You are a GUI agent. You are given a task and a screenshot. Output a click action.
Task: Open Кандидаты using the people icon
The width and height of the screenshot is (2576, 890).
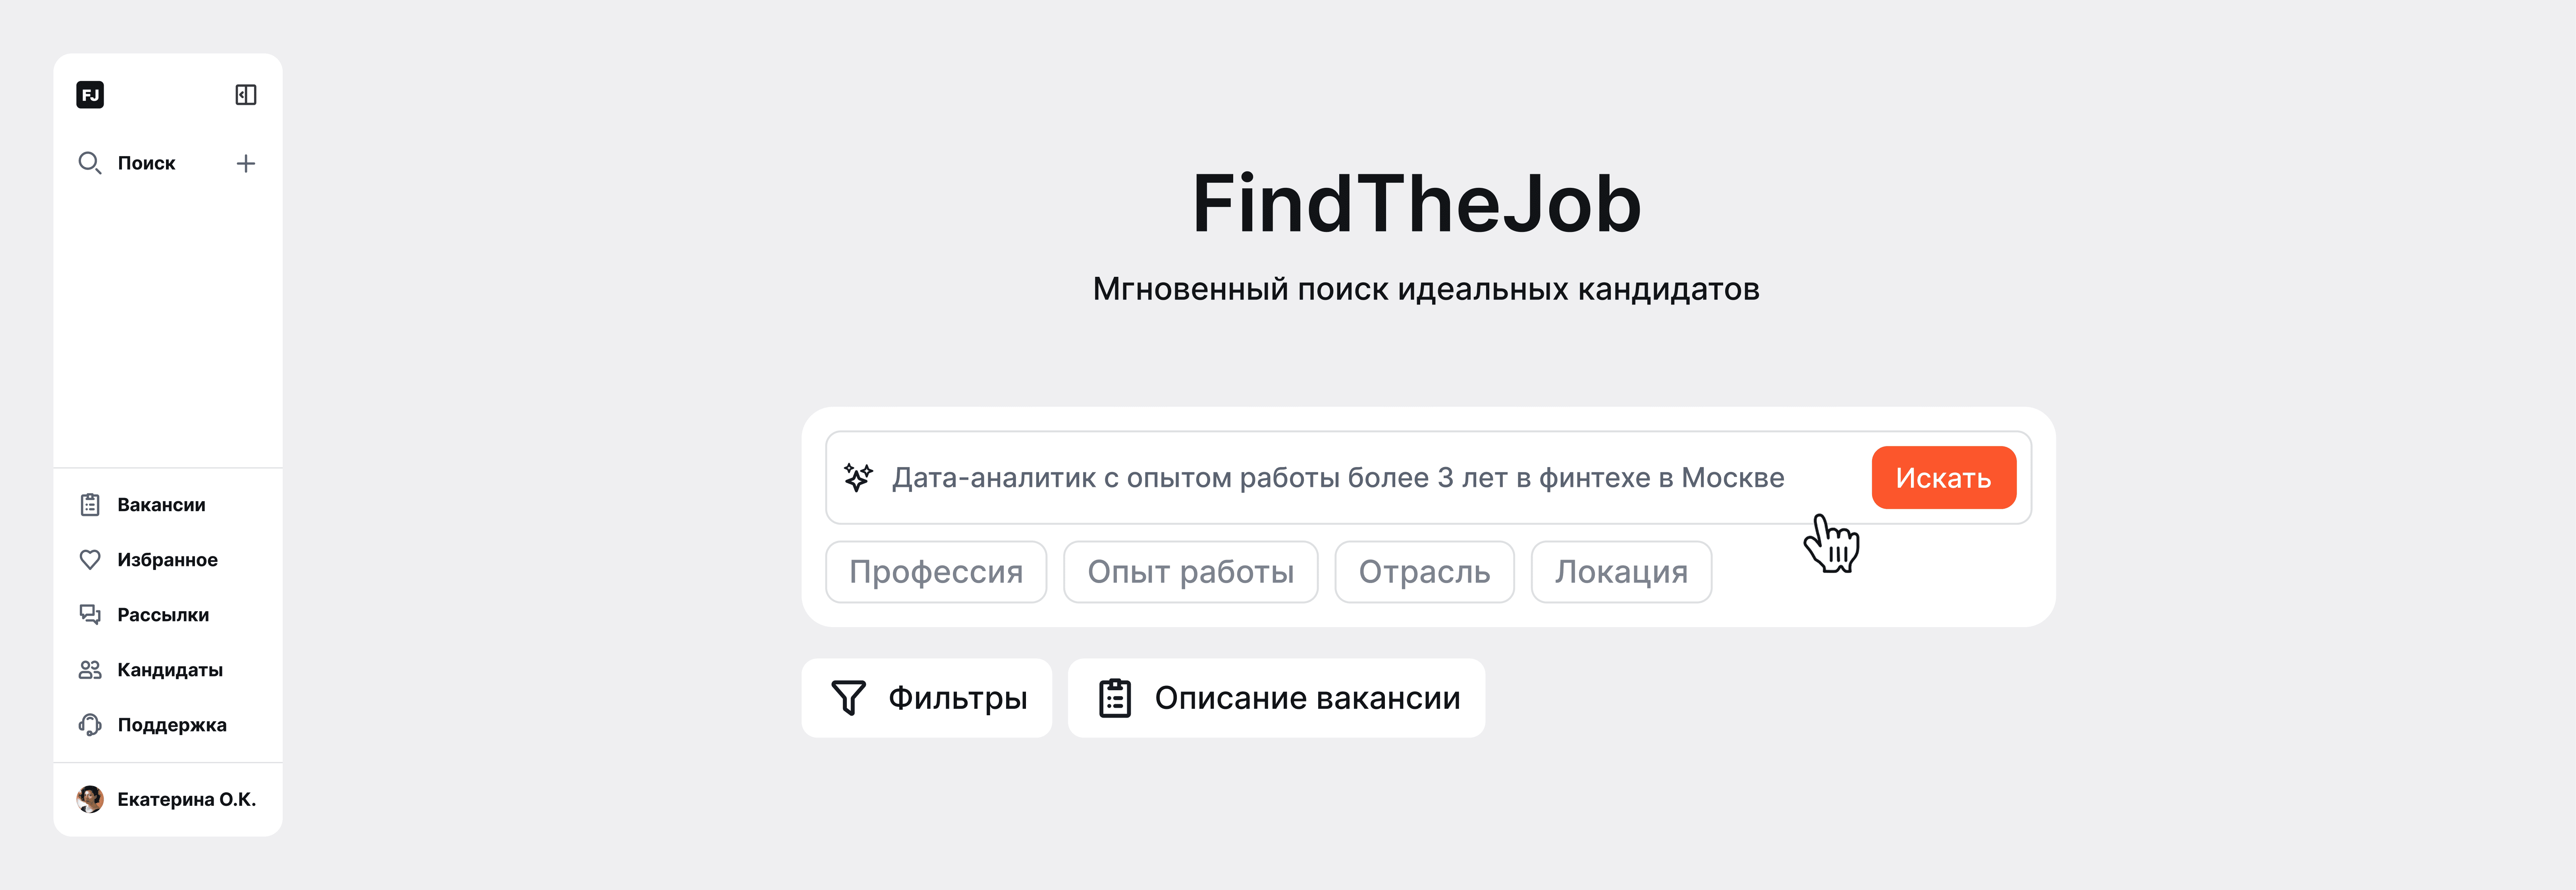click(90, 669)
